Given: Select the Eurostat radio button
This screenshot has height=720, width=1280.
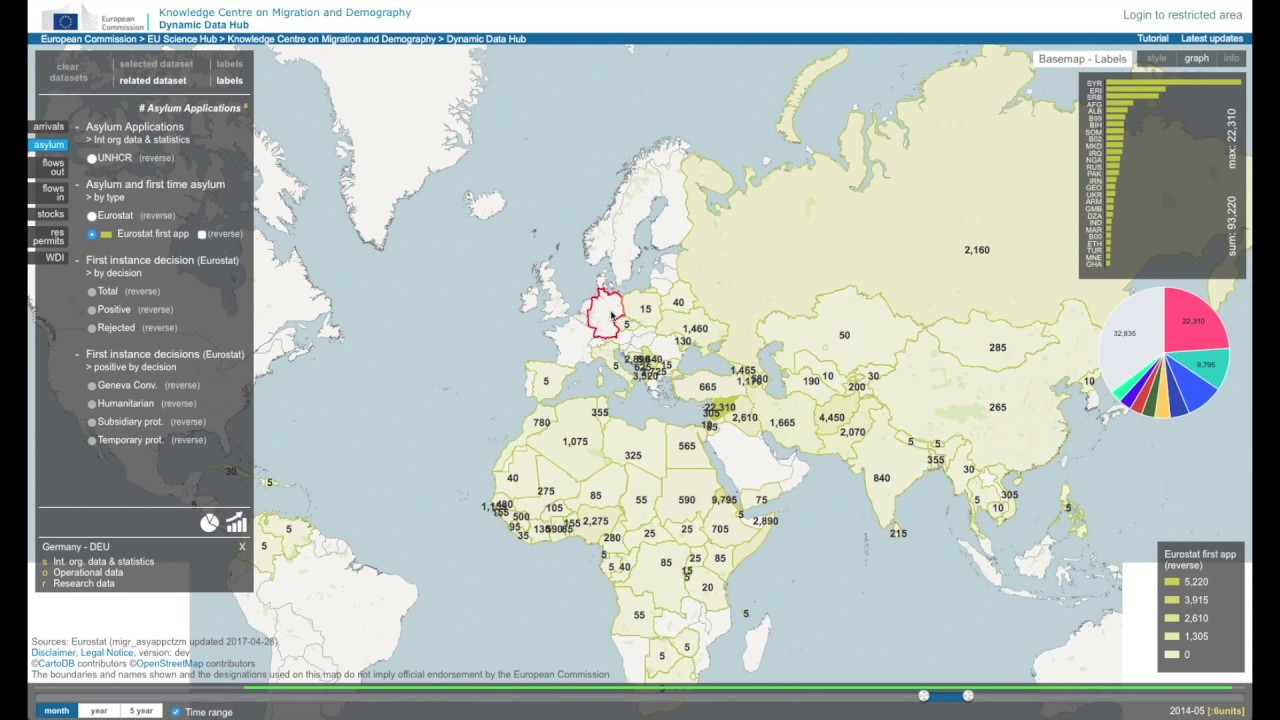Looking at the screenshot, I should click(x=92, y=216).
